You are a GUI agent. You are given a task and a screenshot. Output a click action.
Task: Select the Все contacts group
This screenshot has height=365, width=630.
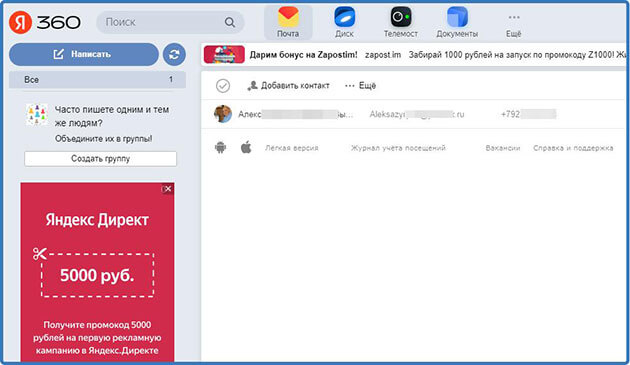click(97, 80)
